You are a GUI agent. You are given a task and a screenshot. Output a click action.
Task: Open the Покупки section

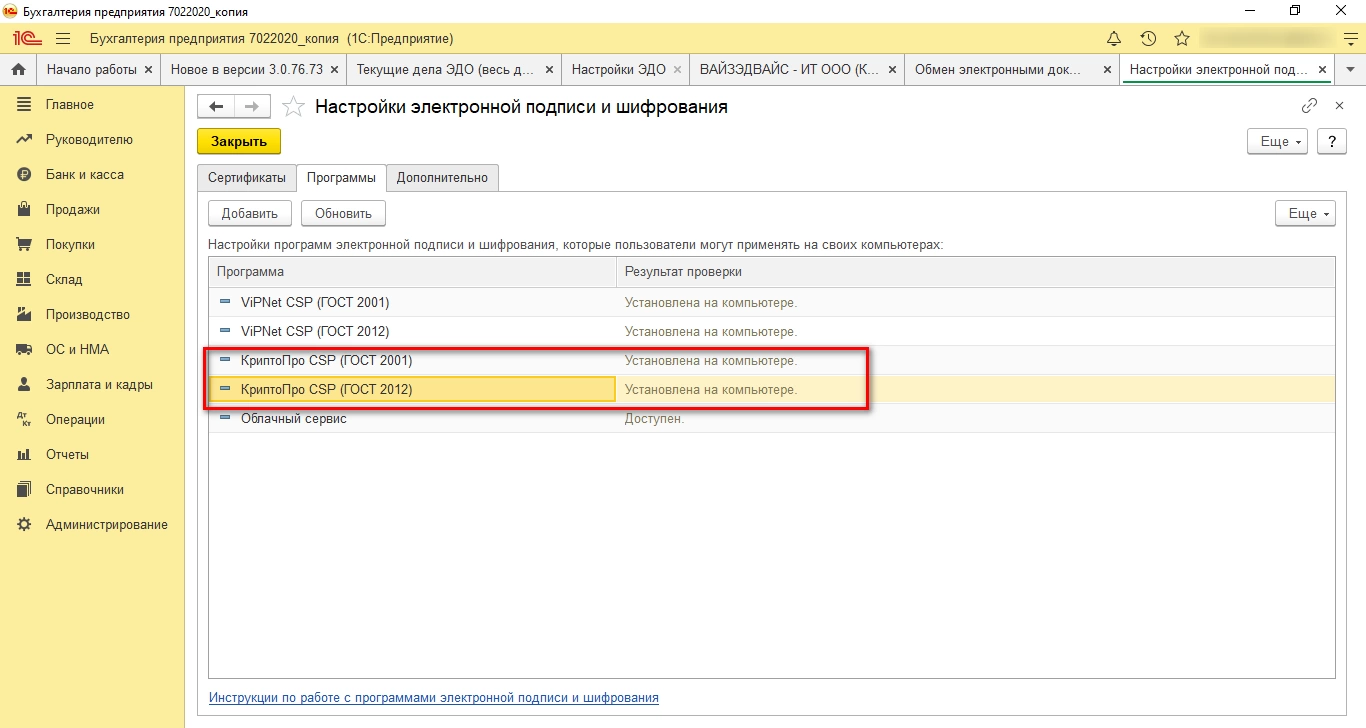tap(70, 245)
